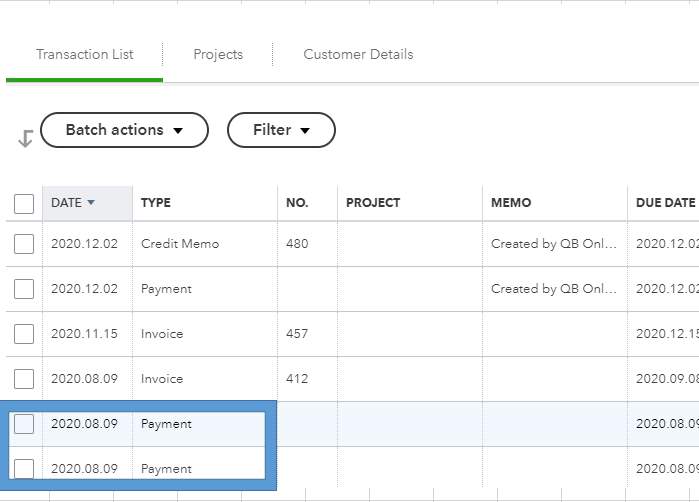This screenshot has width=699, height=502.
Task: Click the DATE sort arrow icon
Action: [92, 203]
